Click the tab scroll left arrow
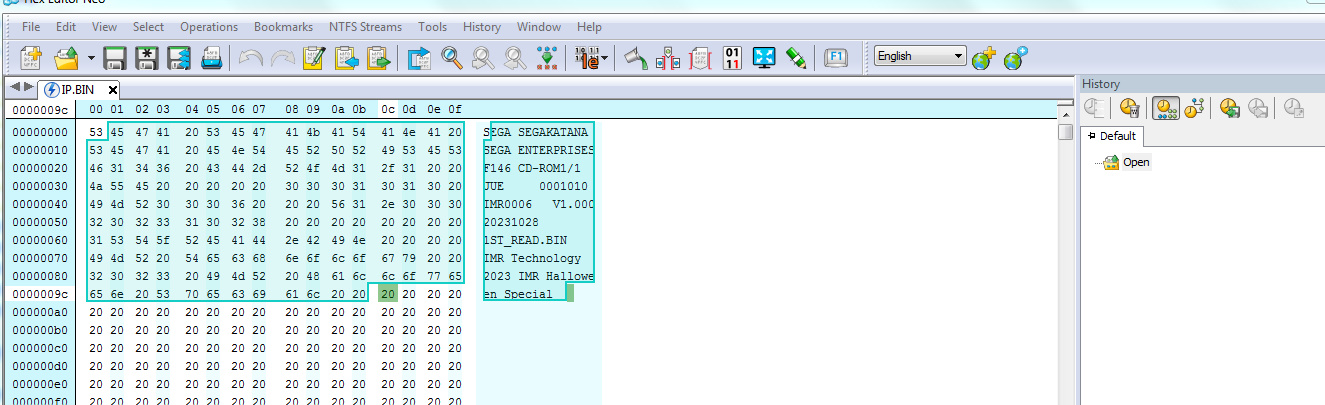 (x=14, y=88)
